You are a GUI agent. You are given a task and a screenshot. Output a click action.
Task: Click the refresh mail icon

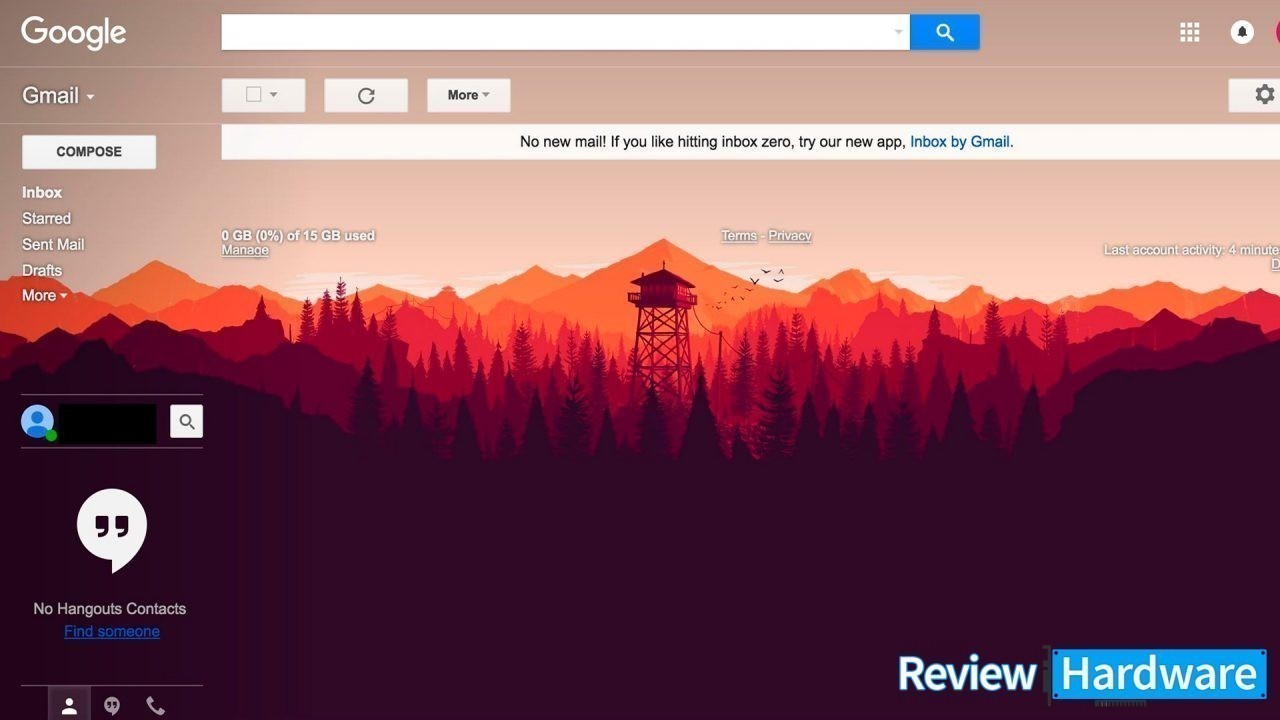366,95
